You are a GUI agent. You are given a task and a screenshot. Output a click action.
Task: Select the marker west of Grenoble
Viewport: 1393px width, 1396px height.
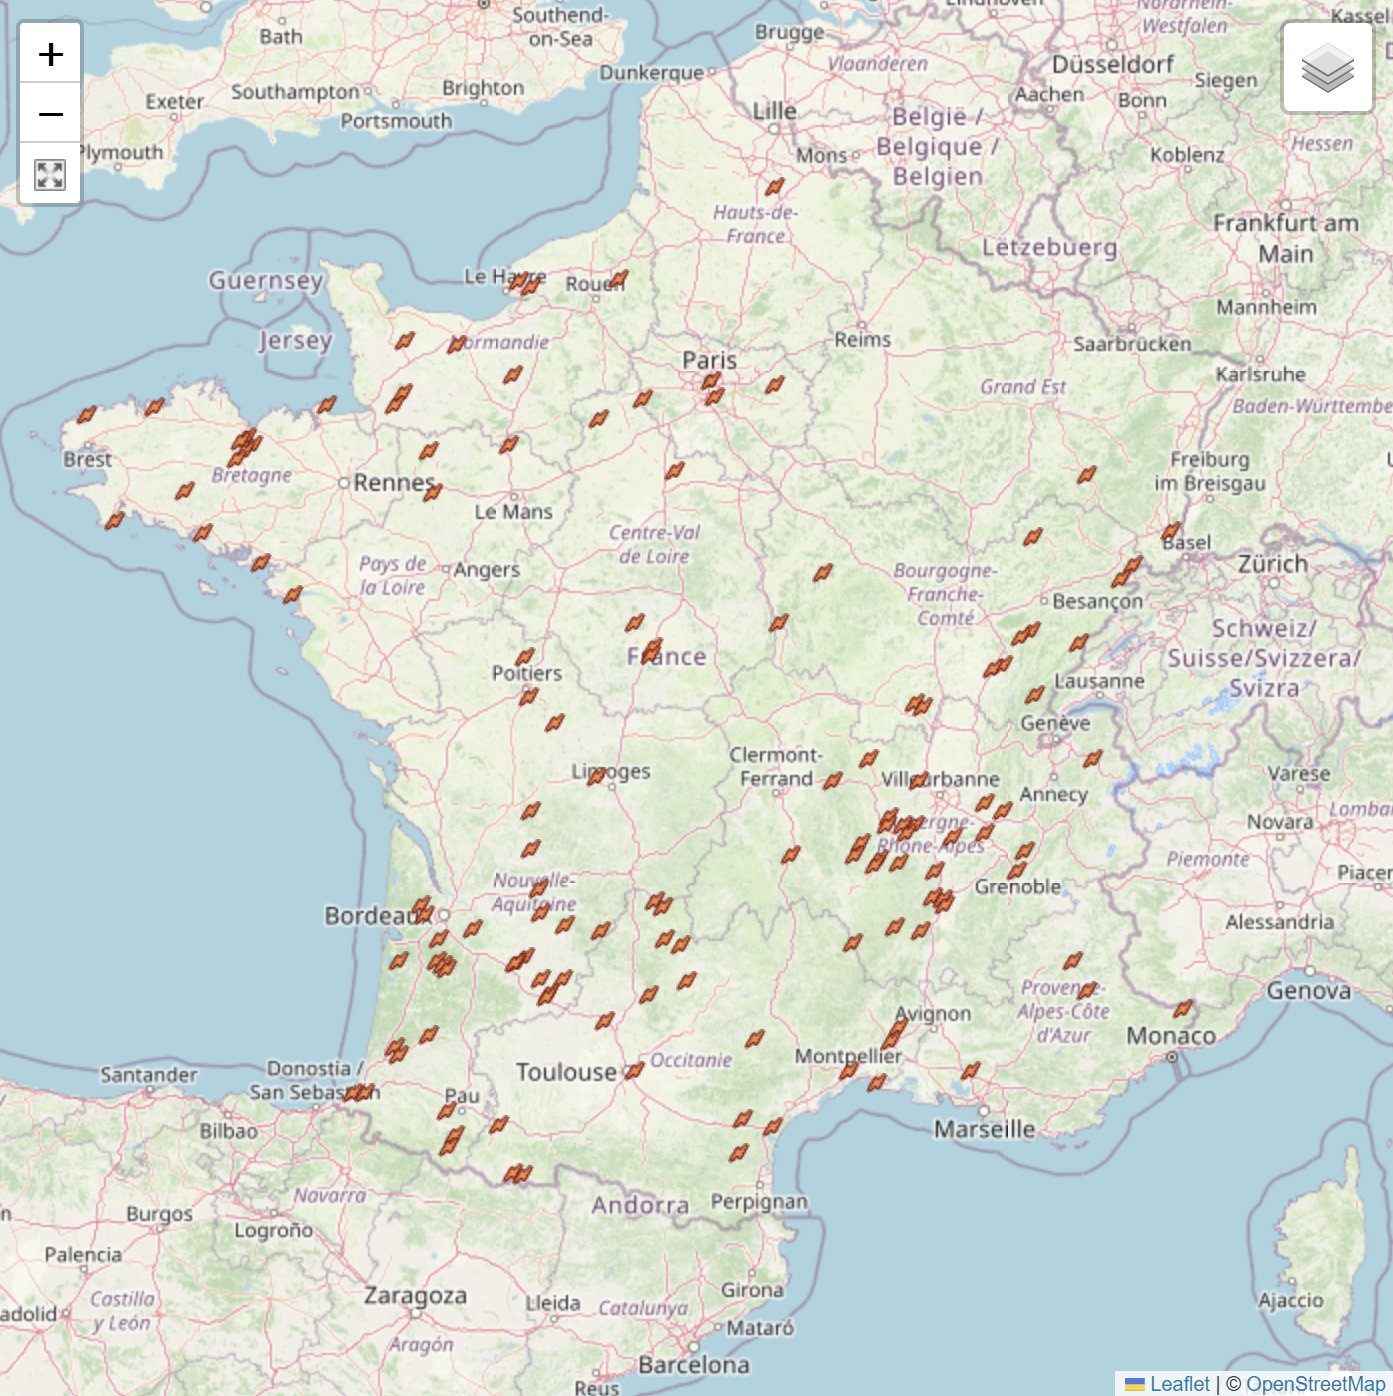(937, 901)
